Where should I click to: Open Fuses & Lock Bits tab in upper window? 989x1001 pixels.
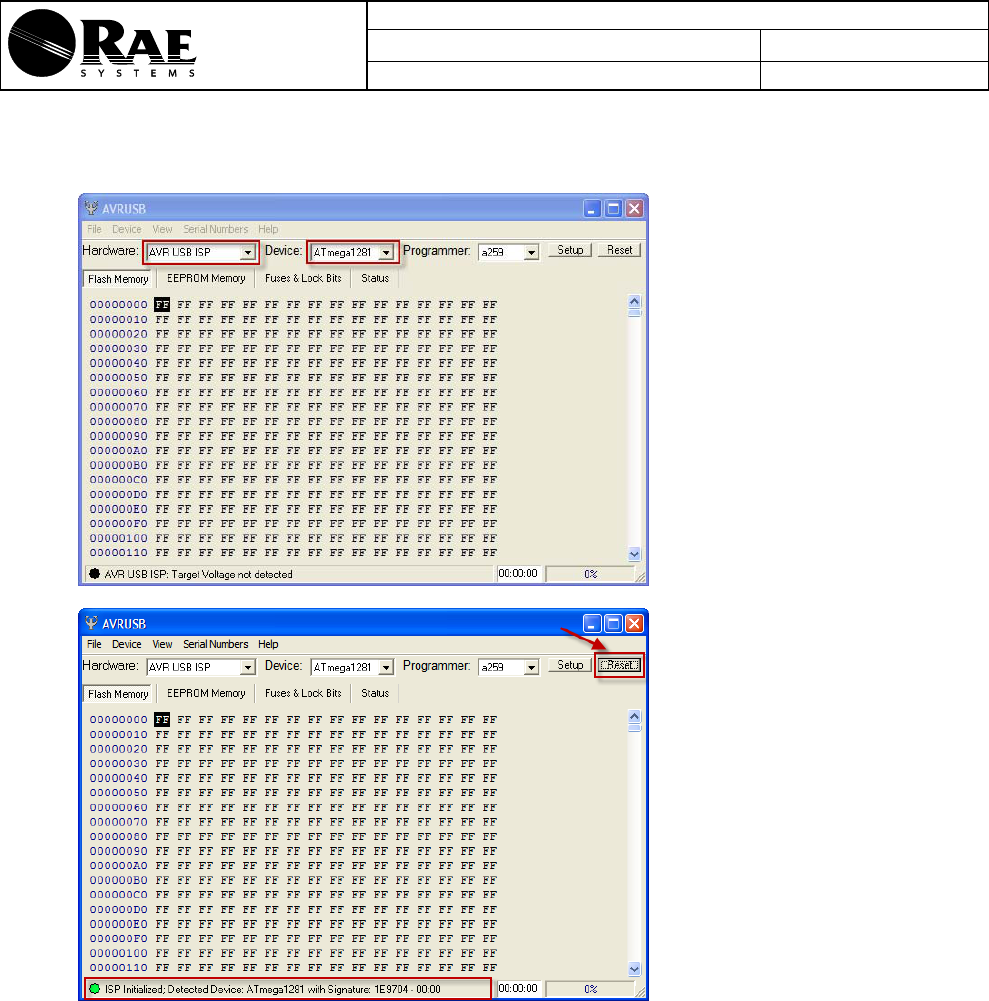click(x=303, y=278)
